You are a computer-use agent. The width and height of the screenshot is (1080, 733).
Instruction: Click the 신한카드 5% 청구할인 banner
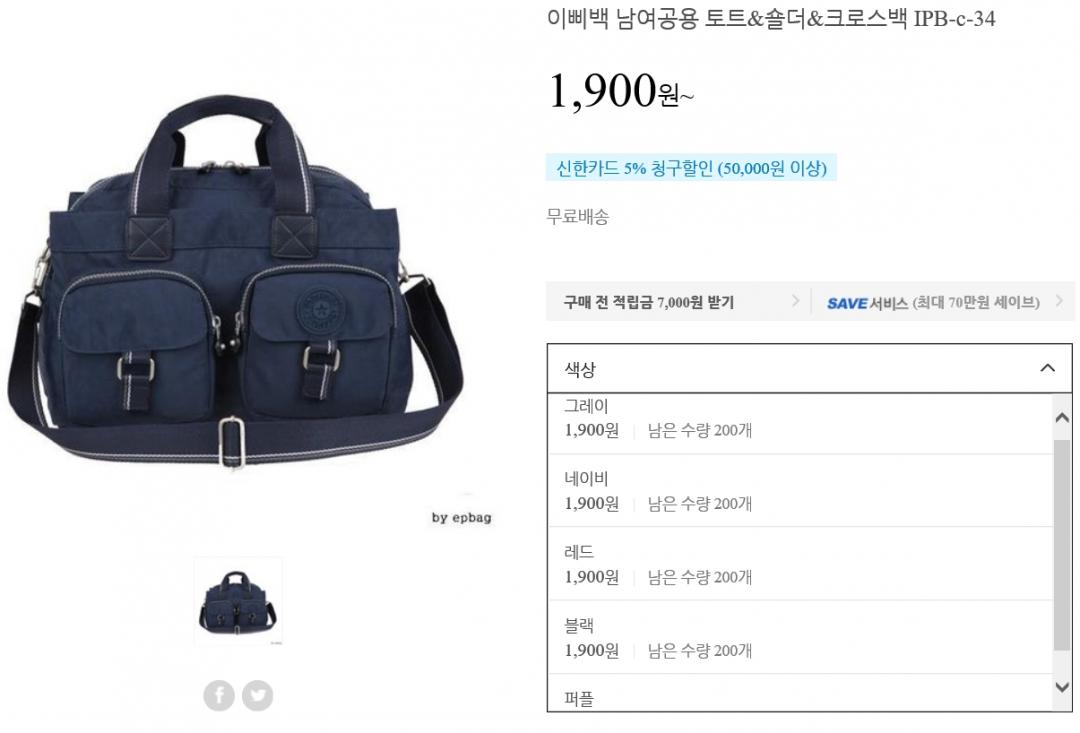[x=691, y=167]
